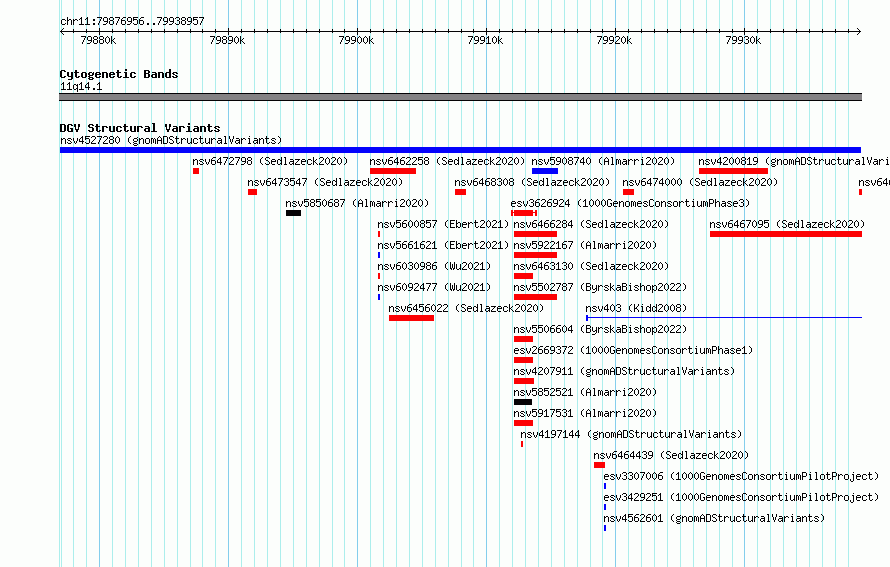Select nsv5852521 (Almarri2020) label
Screen dimensions: 890x567
pyautogui.click(x=585, y=392)
